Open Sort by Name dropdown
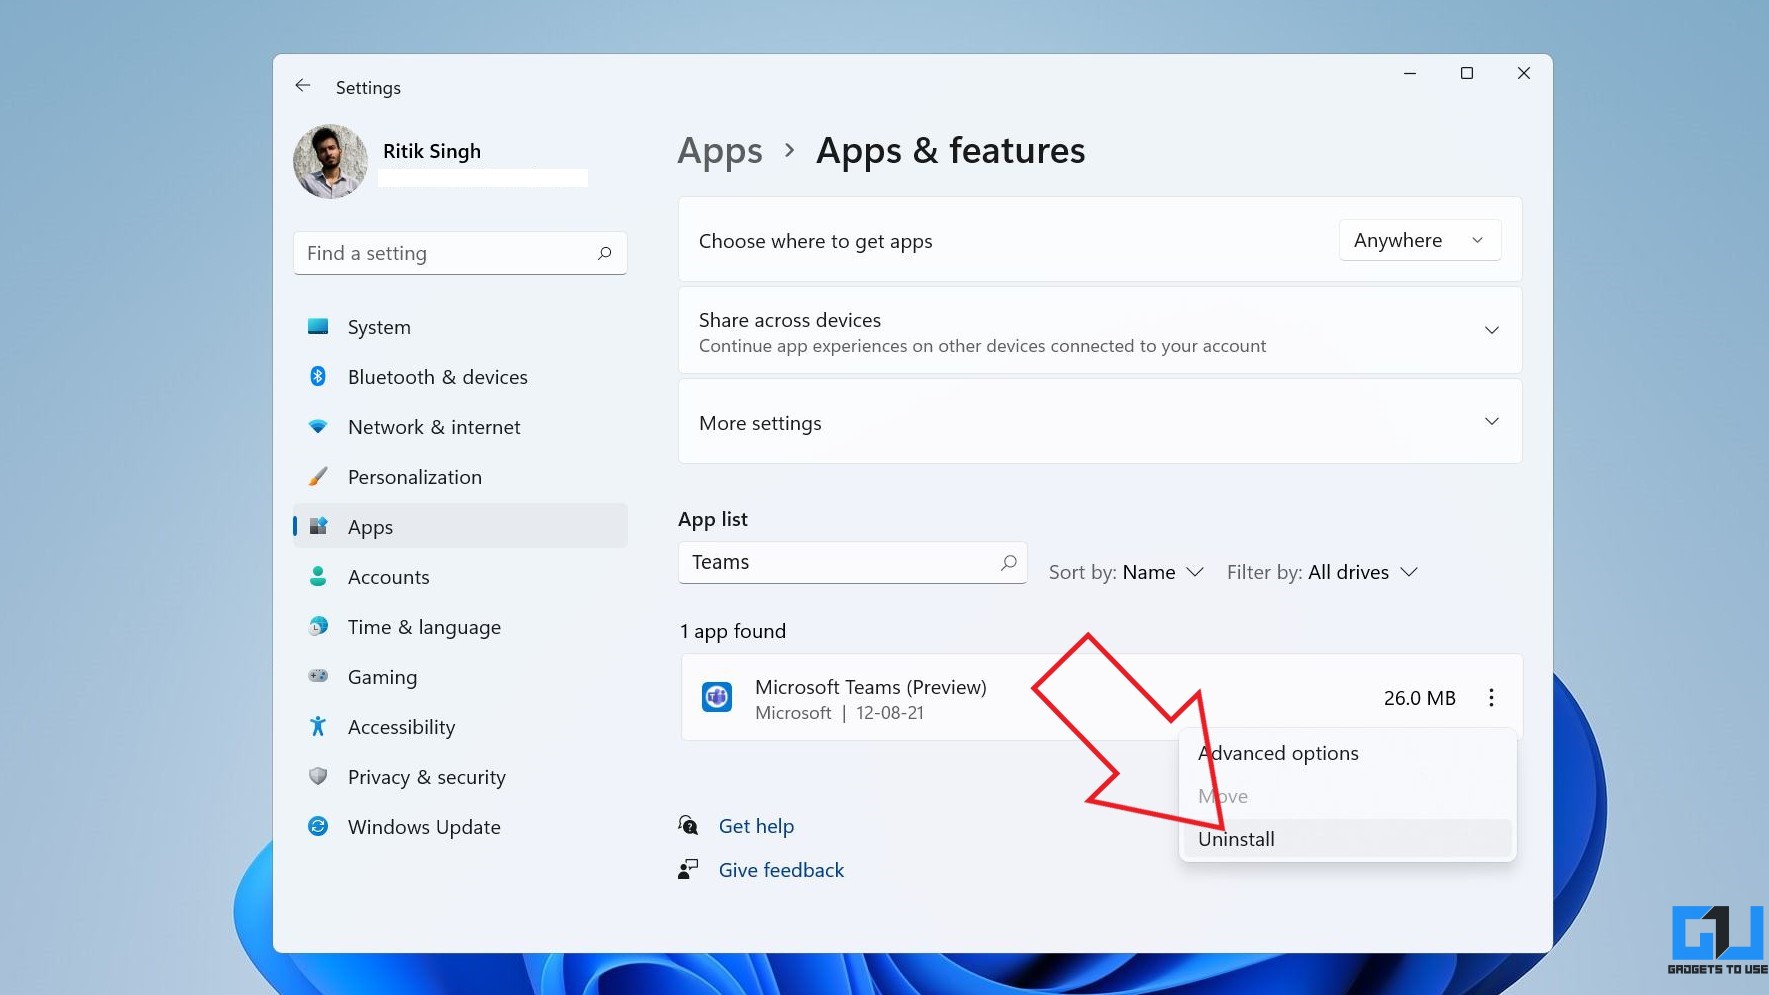This screenshot has width=1769, height=995. coord(1126,572)
